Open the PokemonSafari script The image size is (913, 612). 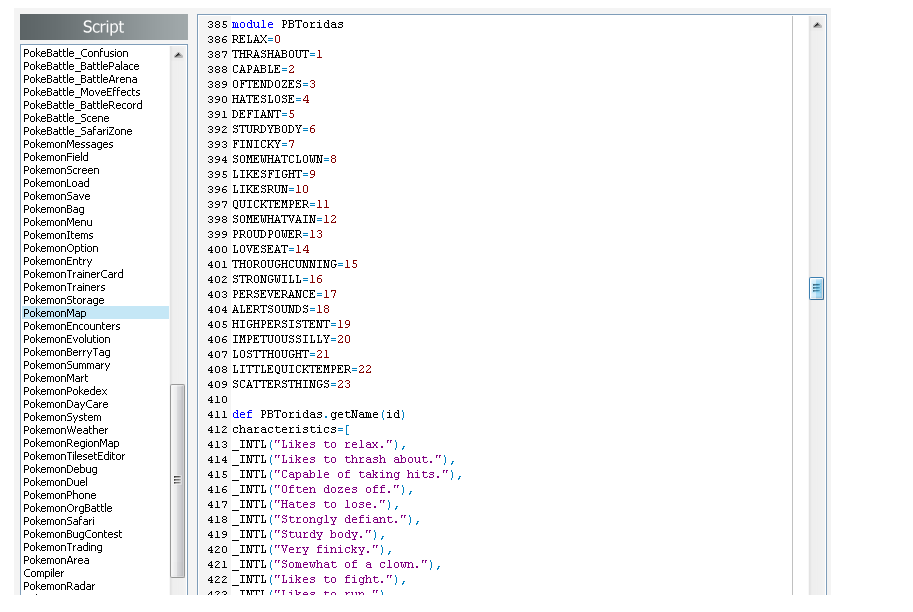coord(59,521)
